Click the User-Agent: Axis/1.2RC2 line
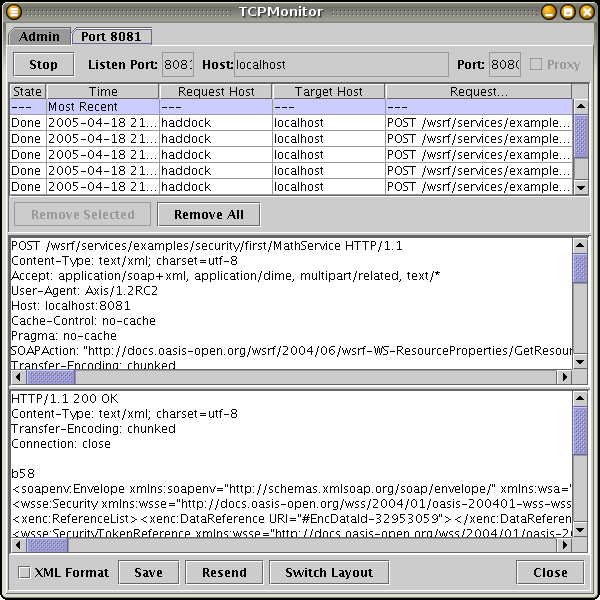Viewport: 600px width, 600px height. [x=84, y=291]
